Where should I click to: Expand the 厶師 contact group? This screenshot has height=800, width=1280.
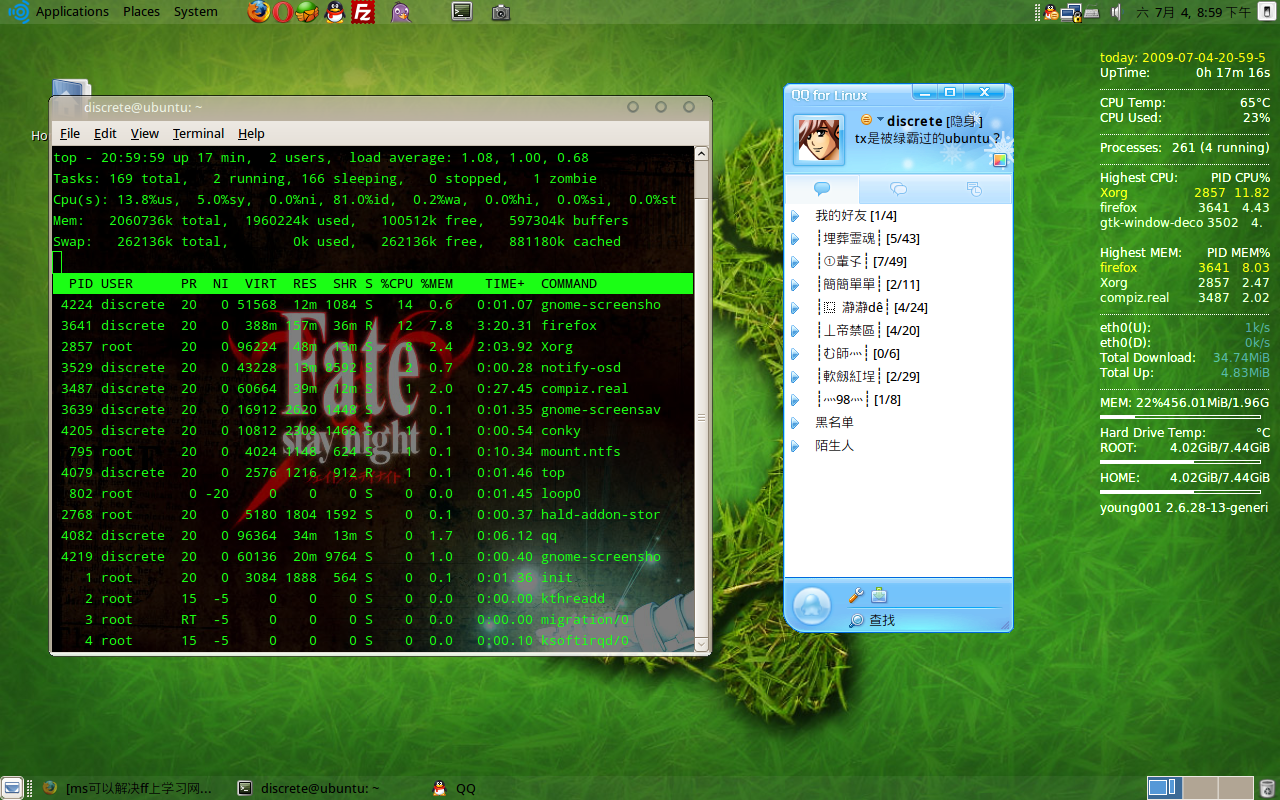[795, 354]
